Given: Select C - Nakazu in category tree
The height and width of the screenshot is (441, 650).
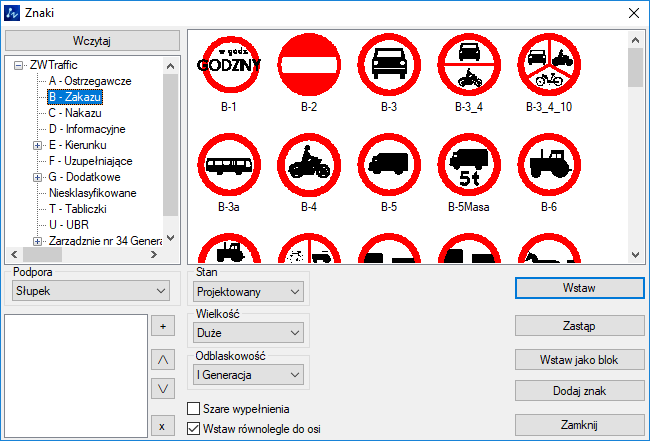Looking at the screenshot, I should 74,113.
